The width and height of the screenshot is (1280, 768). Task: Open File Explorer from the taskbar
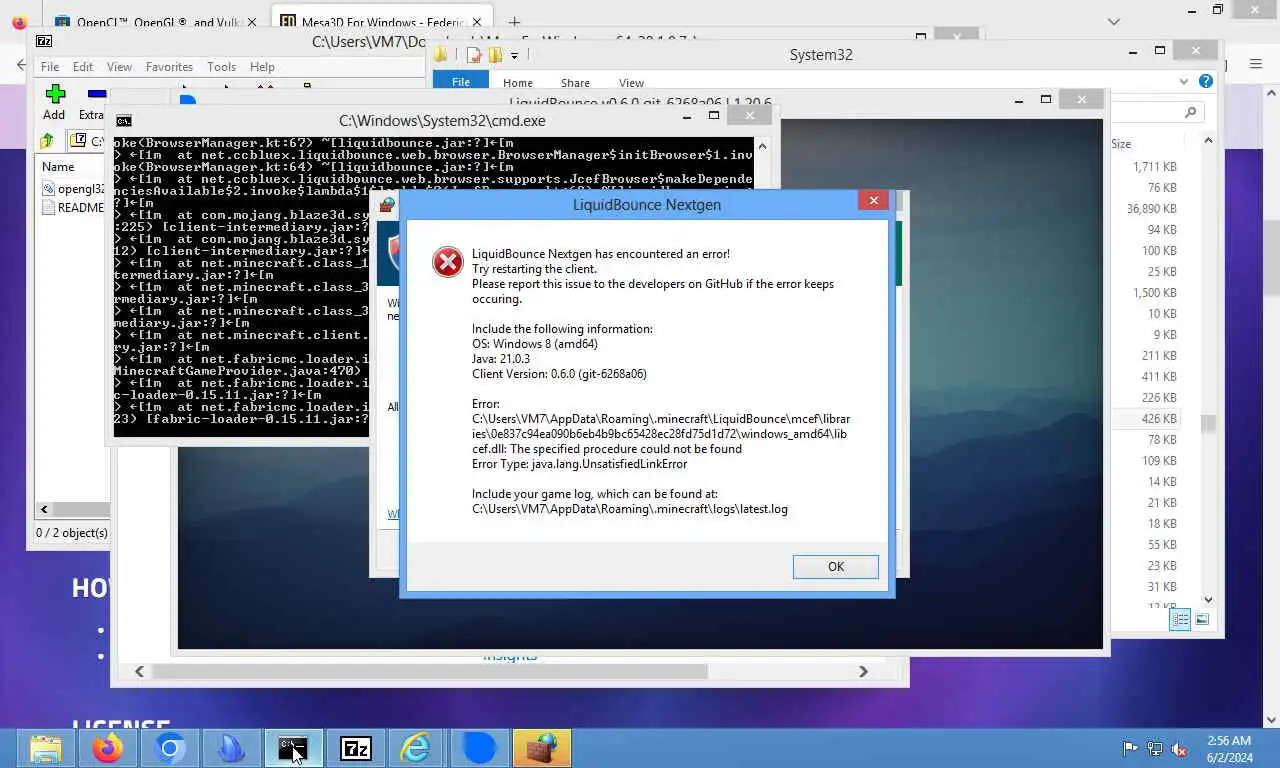(x=46, y=748)
